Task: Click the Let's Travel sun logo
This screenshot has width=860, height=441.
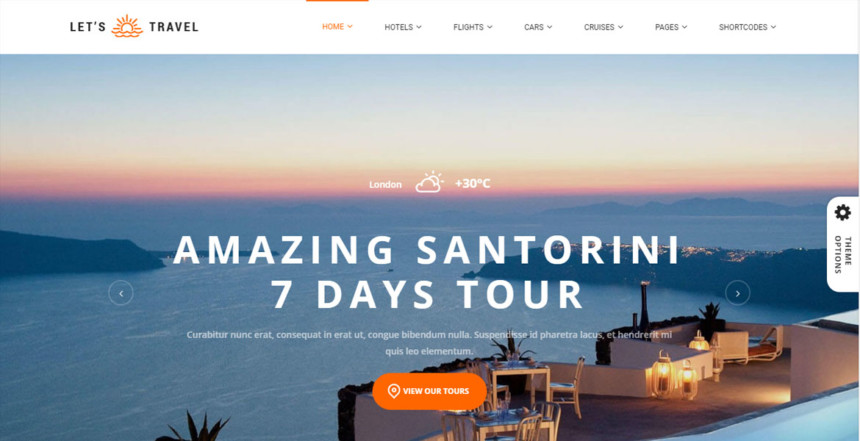Action: (127, 26)
